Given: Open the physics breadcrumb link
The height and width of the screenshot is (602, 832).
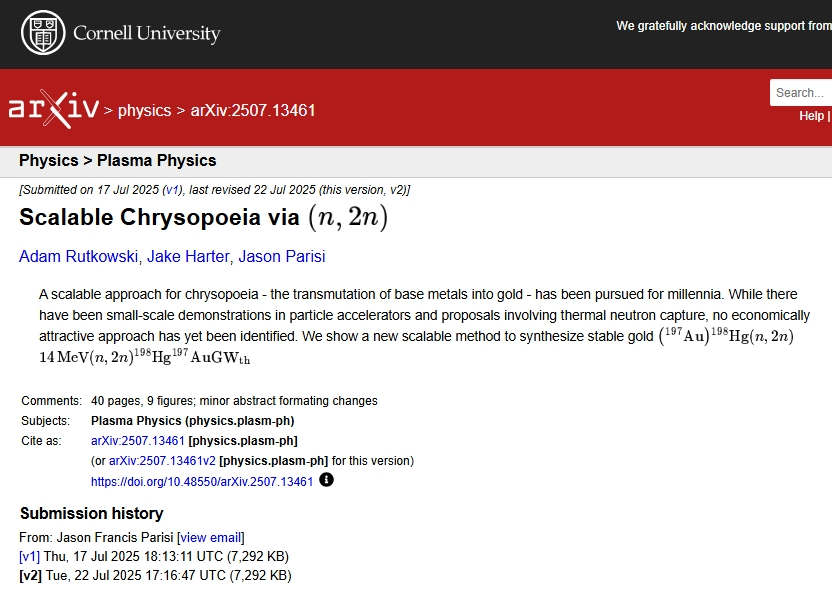Looking at the screenshot, I should (x=144, y=110).
